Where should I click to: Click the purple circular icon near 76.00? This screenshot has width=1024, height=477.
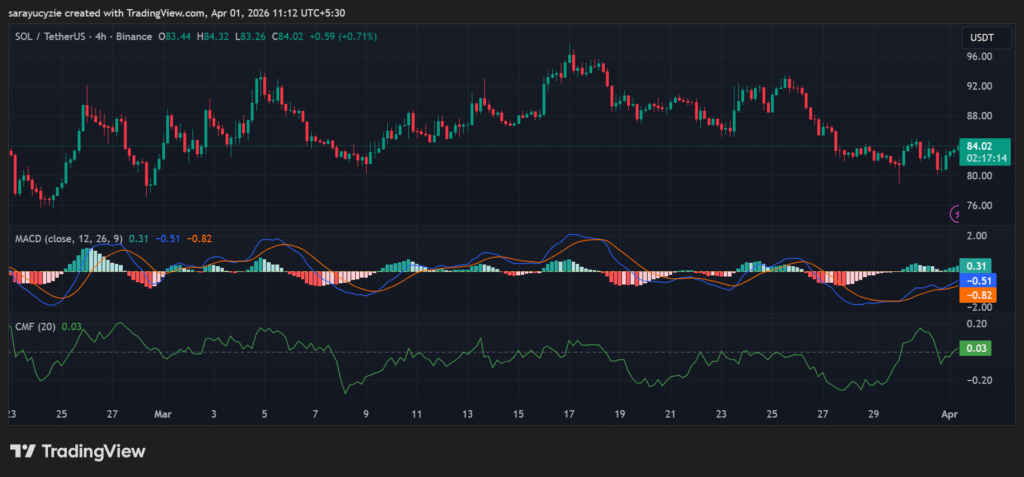pos(954,213)
